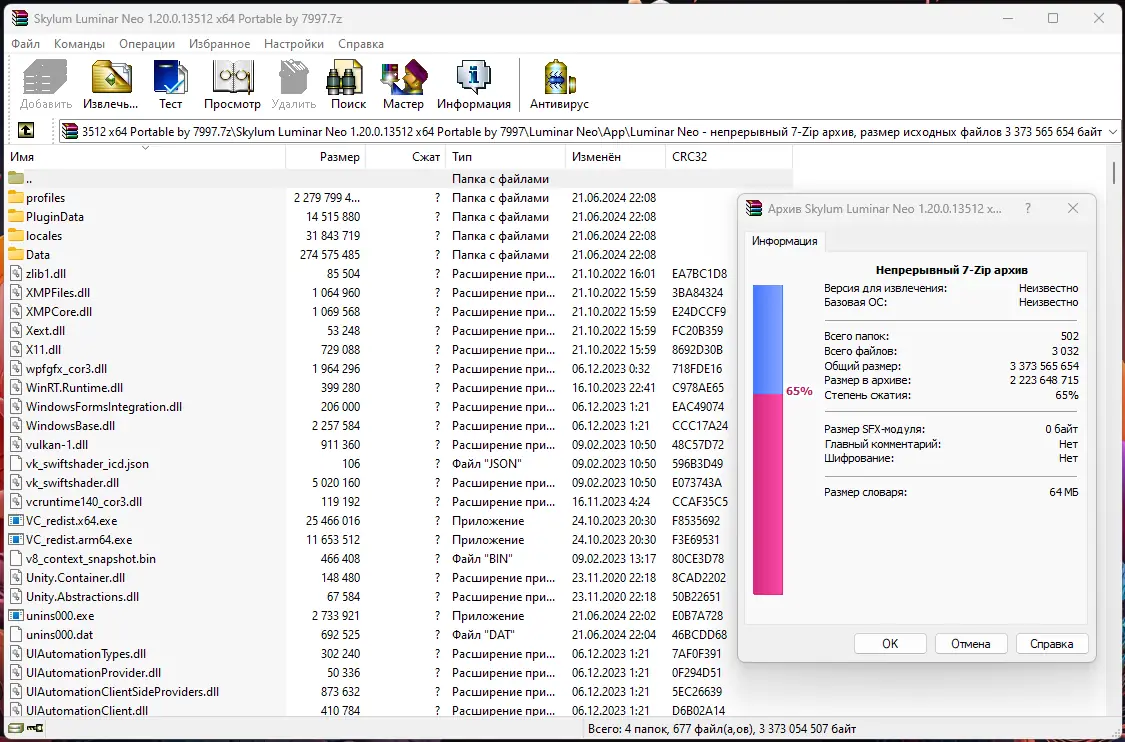Viewport: 1125px width, 742px height.
Task: Select the parent folder '..' row
Action: pyautogui.click(x=399, y=179)
